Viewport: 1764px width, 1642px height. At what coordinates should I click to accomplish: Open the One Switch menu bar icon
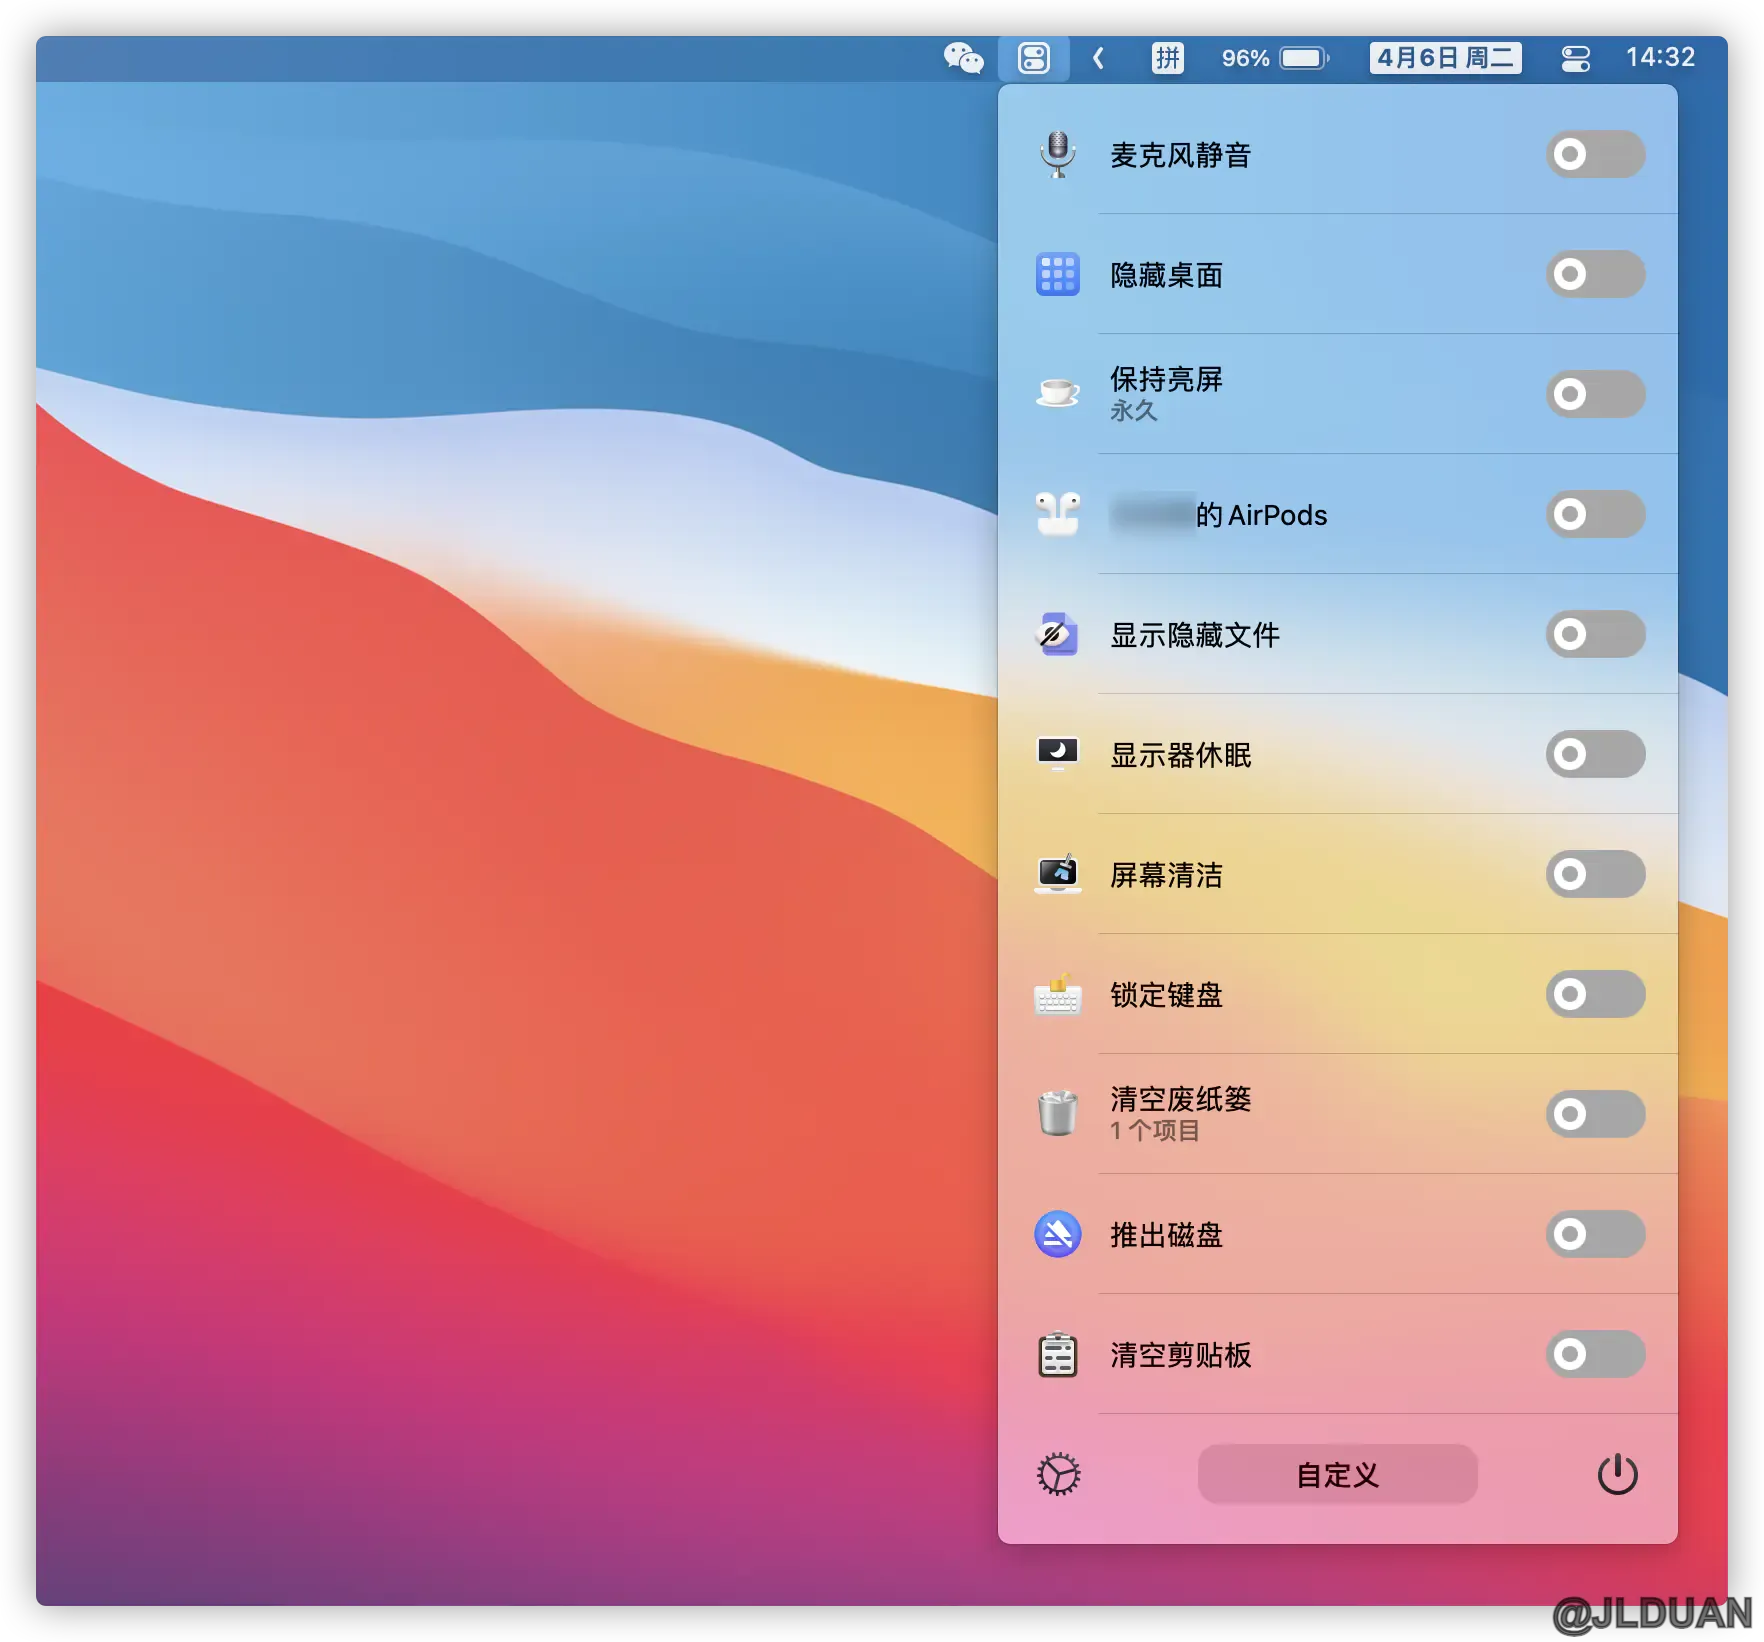(x=1034, y=58)
